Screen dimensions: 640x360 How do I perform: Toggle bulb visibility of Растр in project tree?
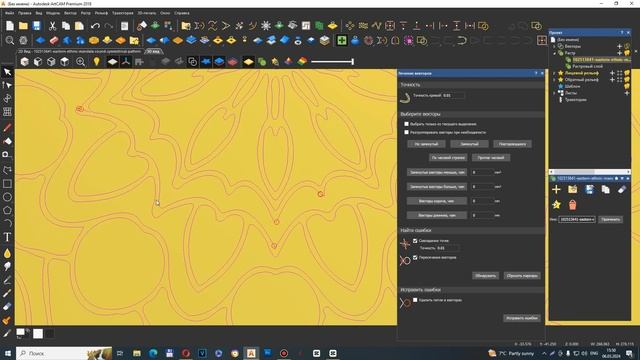click(627, 53)
